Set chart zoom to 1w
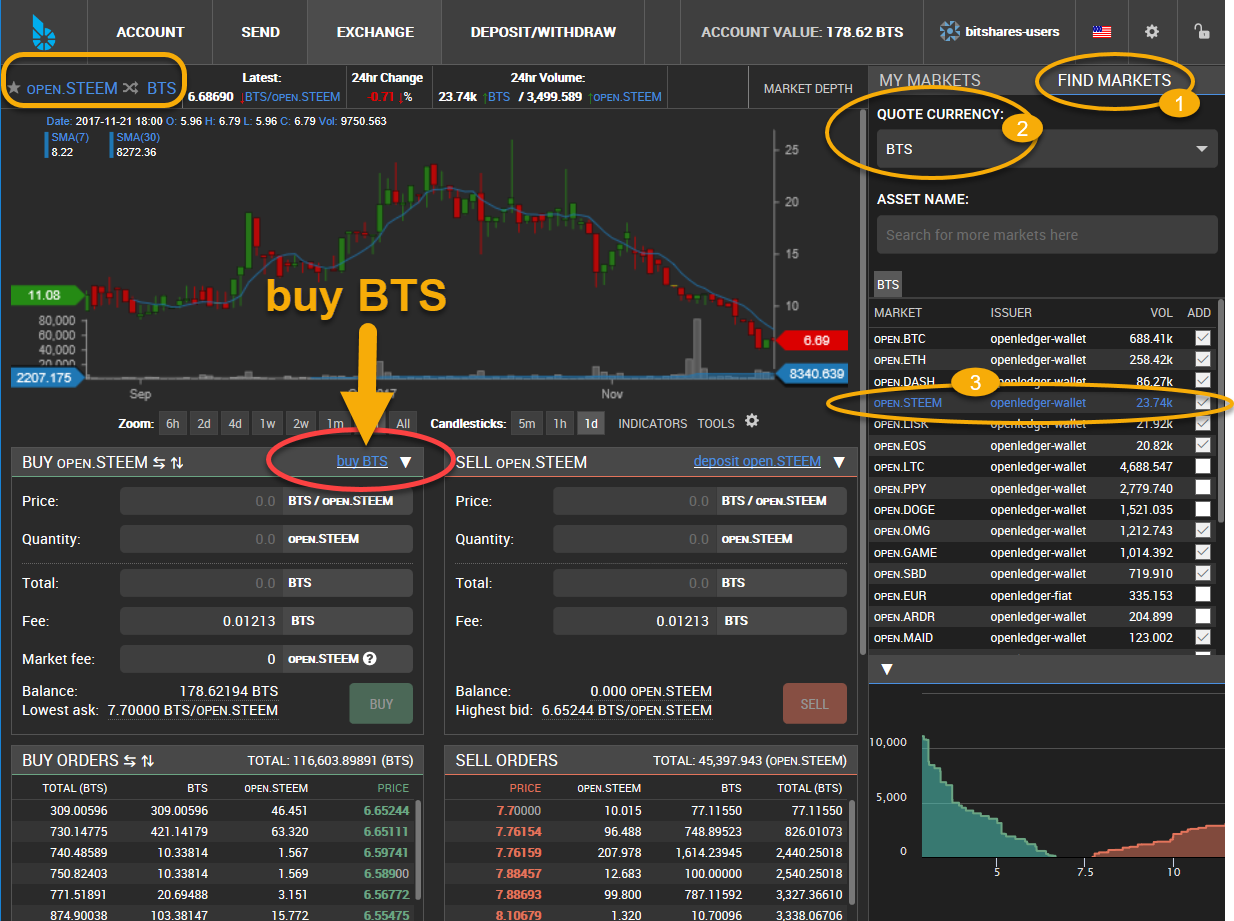The height and width of the screenshot is (921, 1234). click(268, 424)
